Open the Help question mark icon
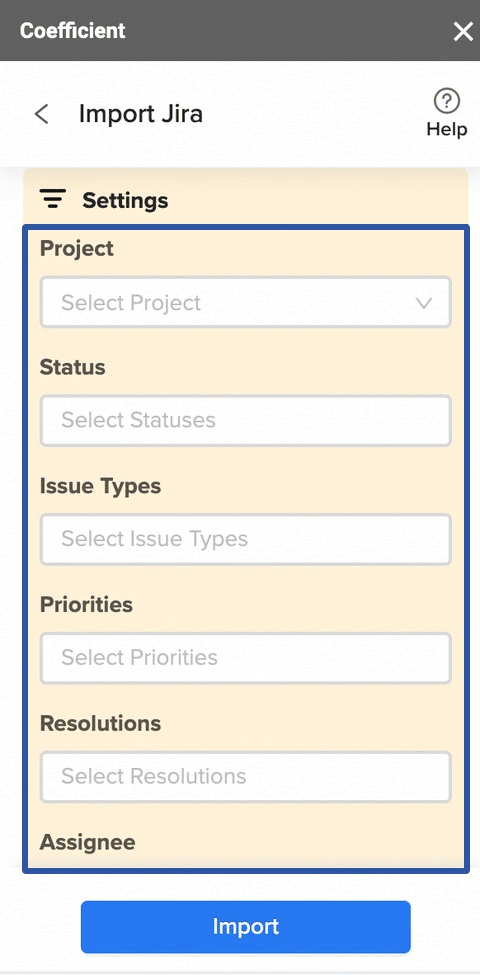This screenshot has height=975, width=480. coord(446,101)
